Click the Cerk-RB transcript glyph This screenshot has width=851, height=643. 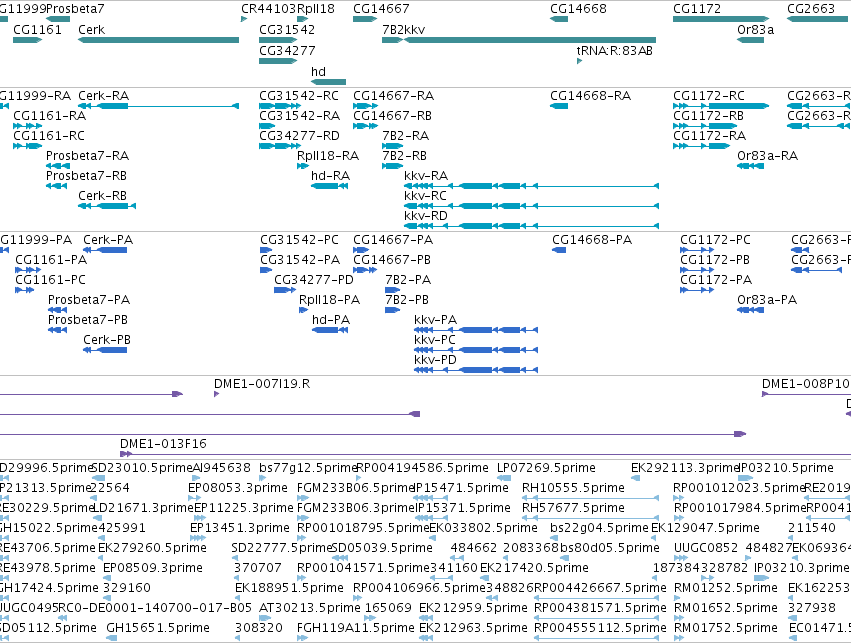tap(107, 206)
